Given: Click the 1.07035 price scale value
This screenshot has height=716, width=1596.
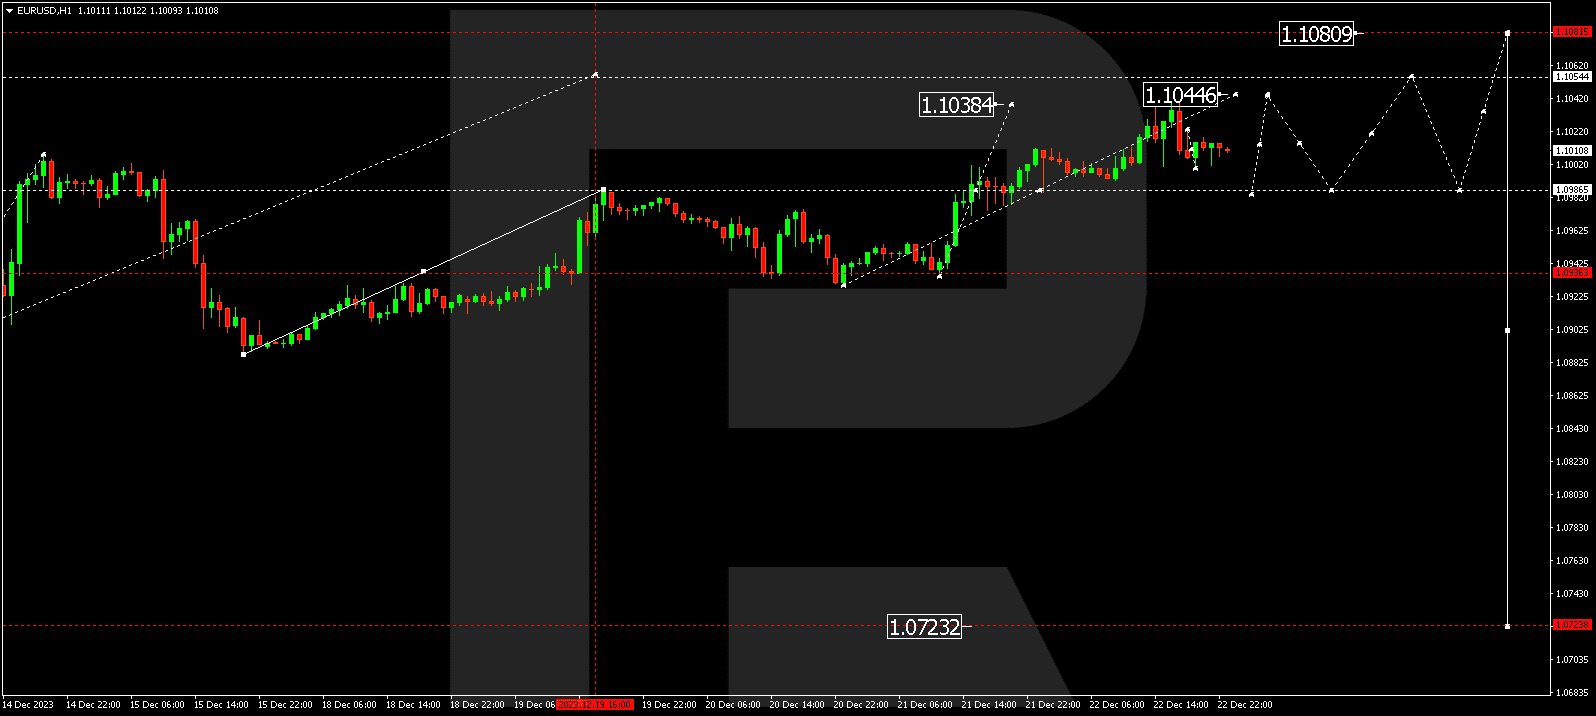Looking at the screenshot, I should (1572, 659).
